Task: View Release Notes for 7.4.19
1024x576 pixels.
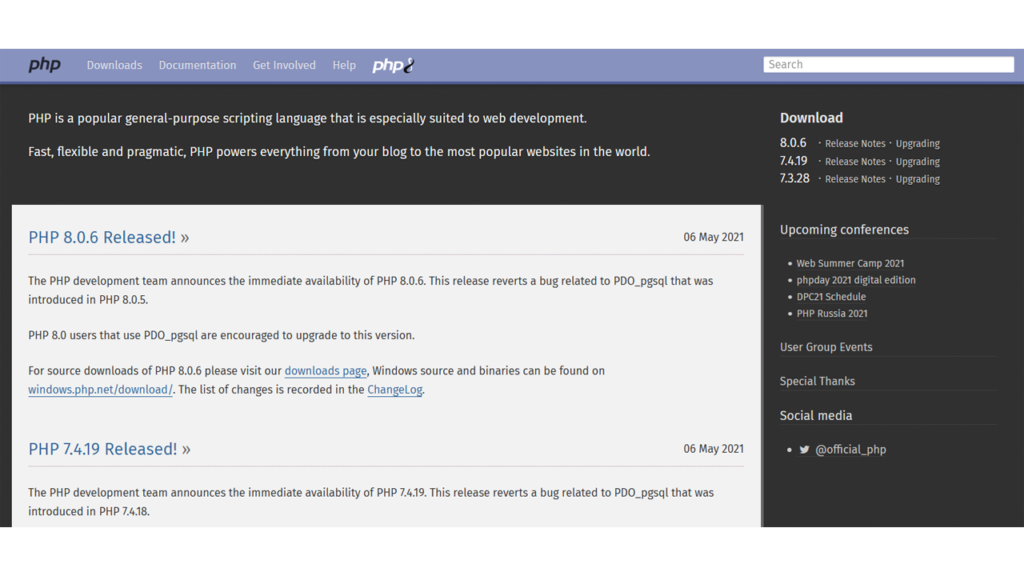Action: (855, 162)
